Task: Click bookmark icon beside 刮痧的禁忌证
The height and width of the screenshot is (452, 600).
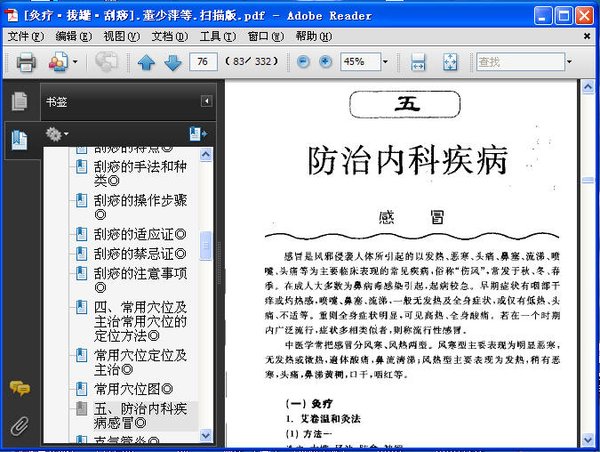Action: 81,253
